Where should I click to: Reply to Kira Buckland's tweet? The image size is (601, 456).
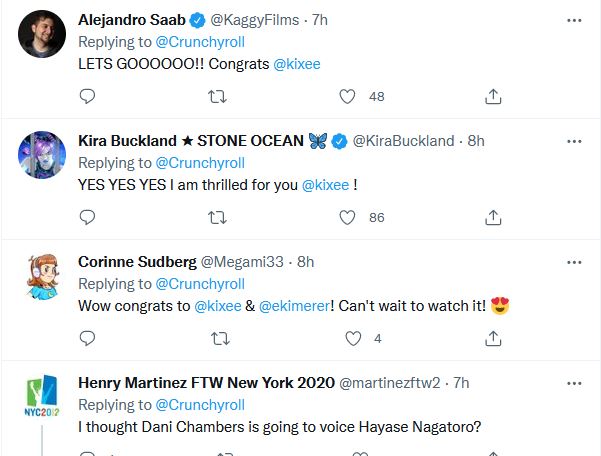(x=87, y=217)
